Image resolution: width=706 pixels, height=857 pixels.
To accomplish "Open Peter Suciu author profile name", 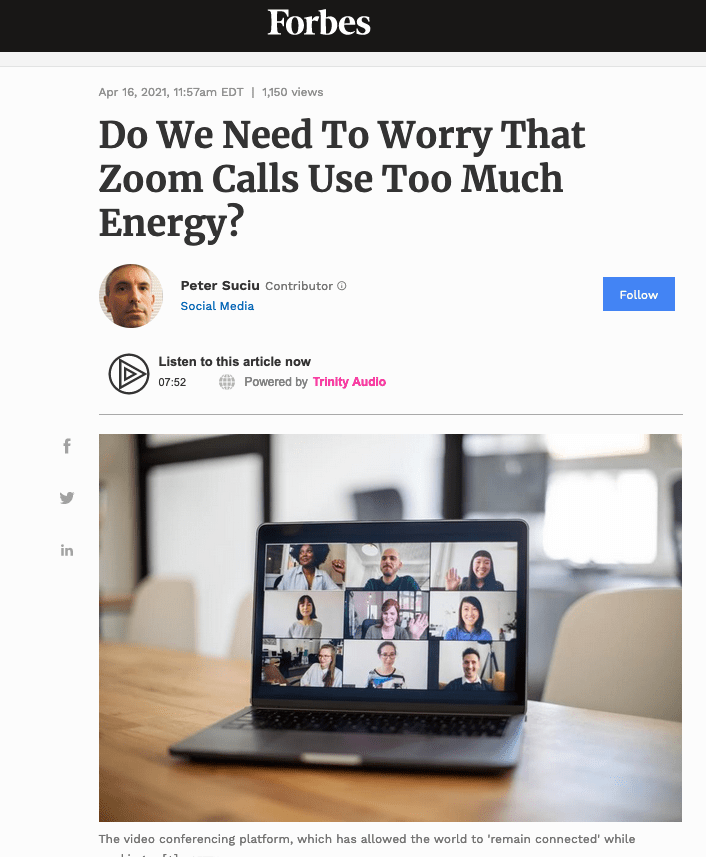I will pos(220,285).
